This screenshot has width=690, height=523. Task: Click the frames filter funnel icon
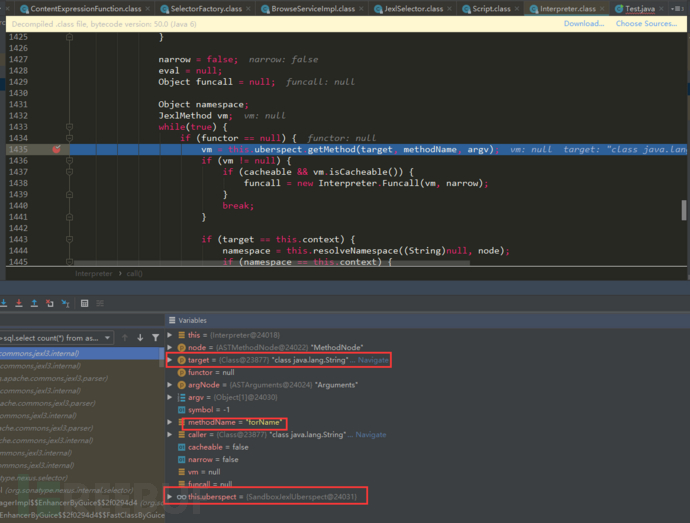tap(156, 338)
